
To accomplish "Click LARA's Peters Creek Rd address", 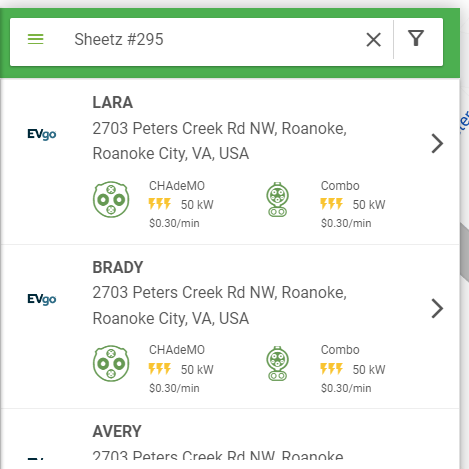I will click(219, 141).
